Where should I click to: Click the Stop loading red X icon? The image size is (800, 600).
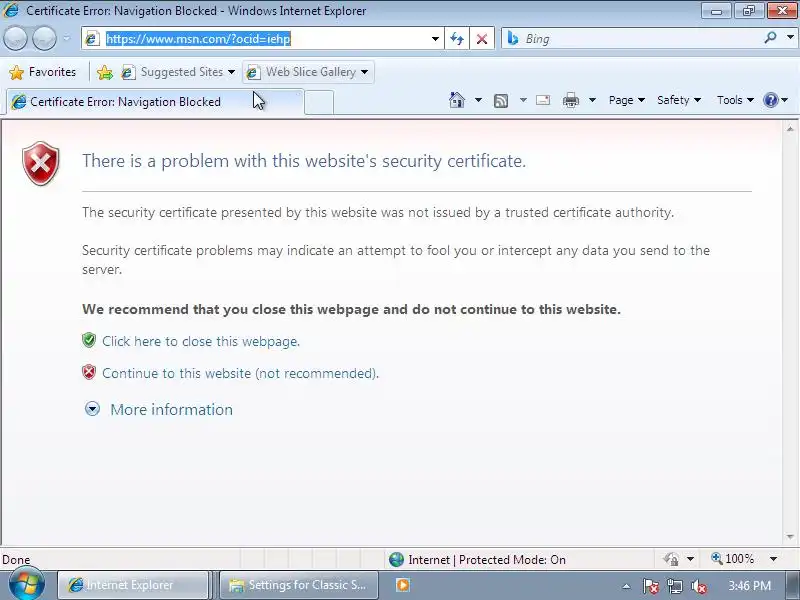click(482, 39)
